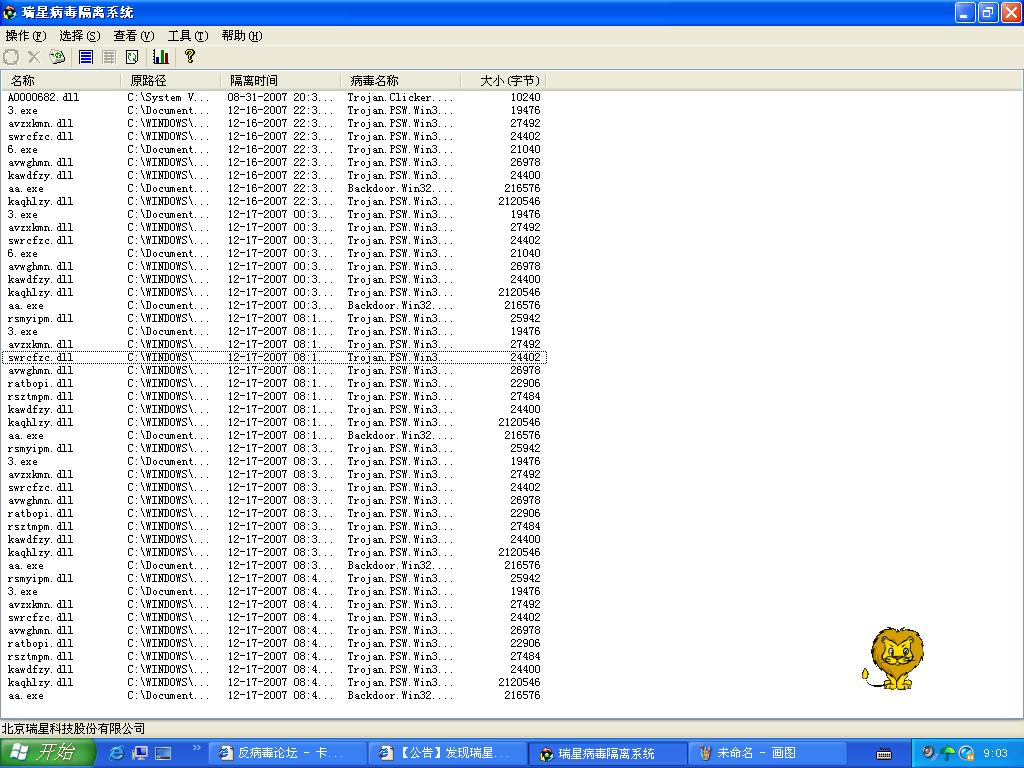Select the ratbopi.dll row timed 08:1
This screenshot has height=768, width=1024.
point(274,383)
